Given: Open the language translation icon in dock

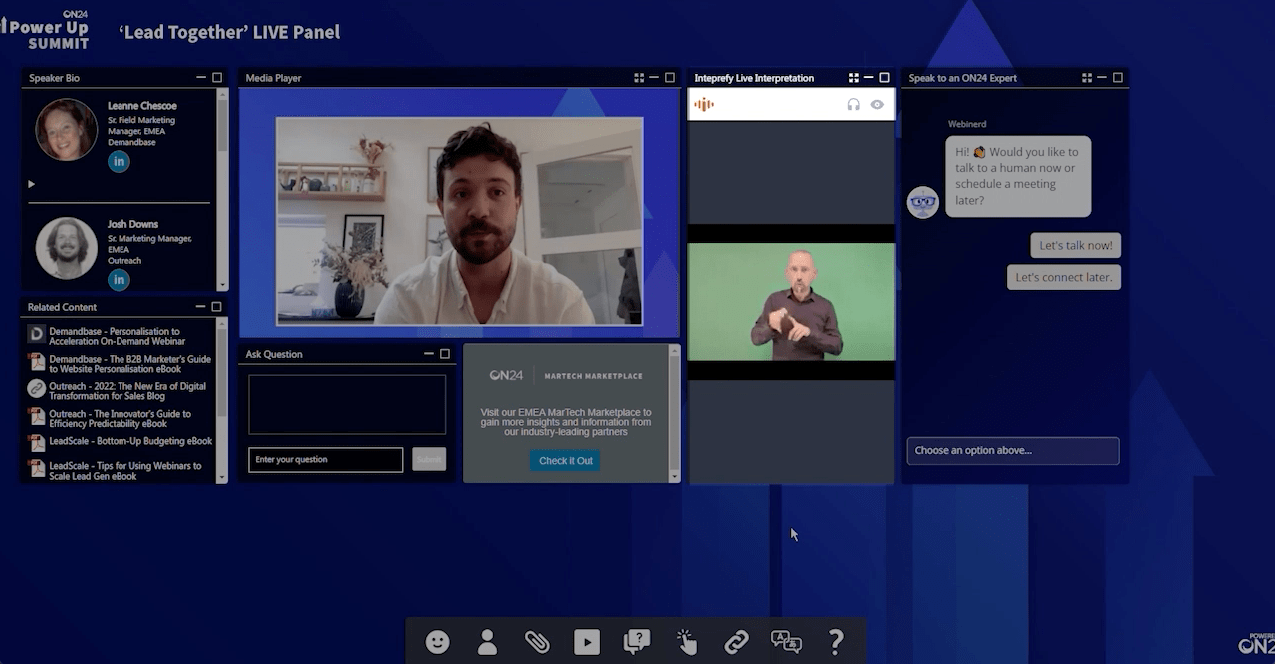Looking at the screenshot, I should 787,642.
